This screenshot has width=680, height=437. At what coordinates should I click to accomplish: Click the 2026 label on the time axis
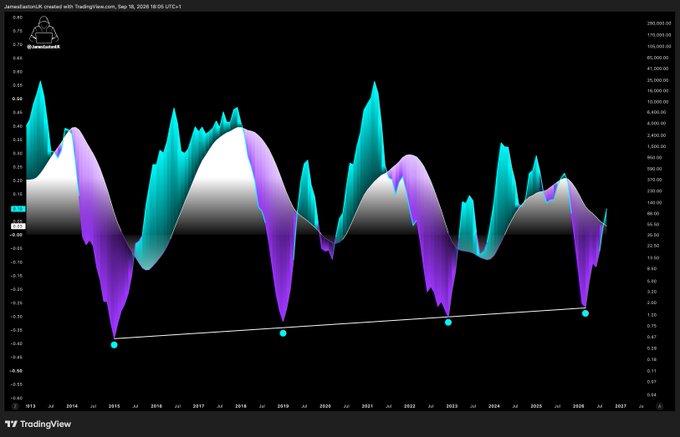578,407
